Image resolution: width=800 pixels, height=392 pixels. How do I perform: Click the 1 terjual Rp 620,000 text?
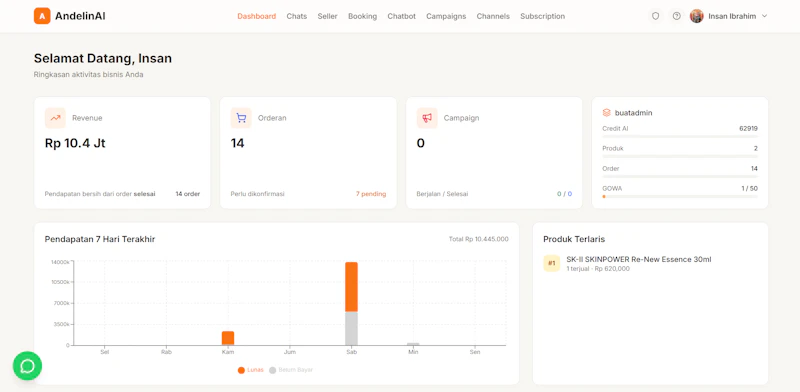(598, 269)
